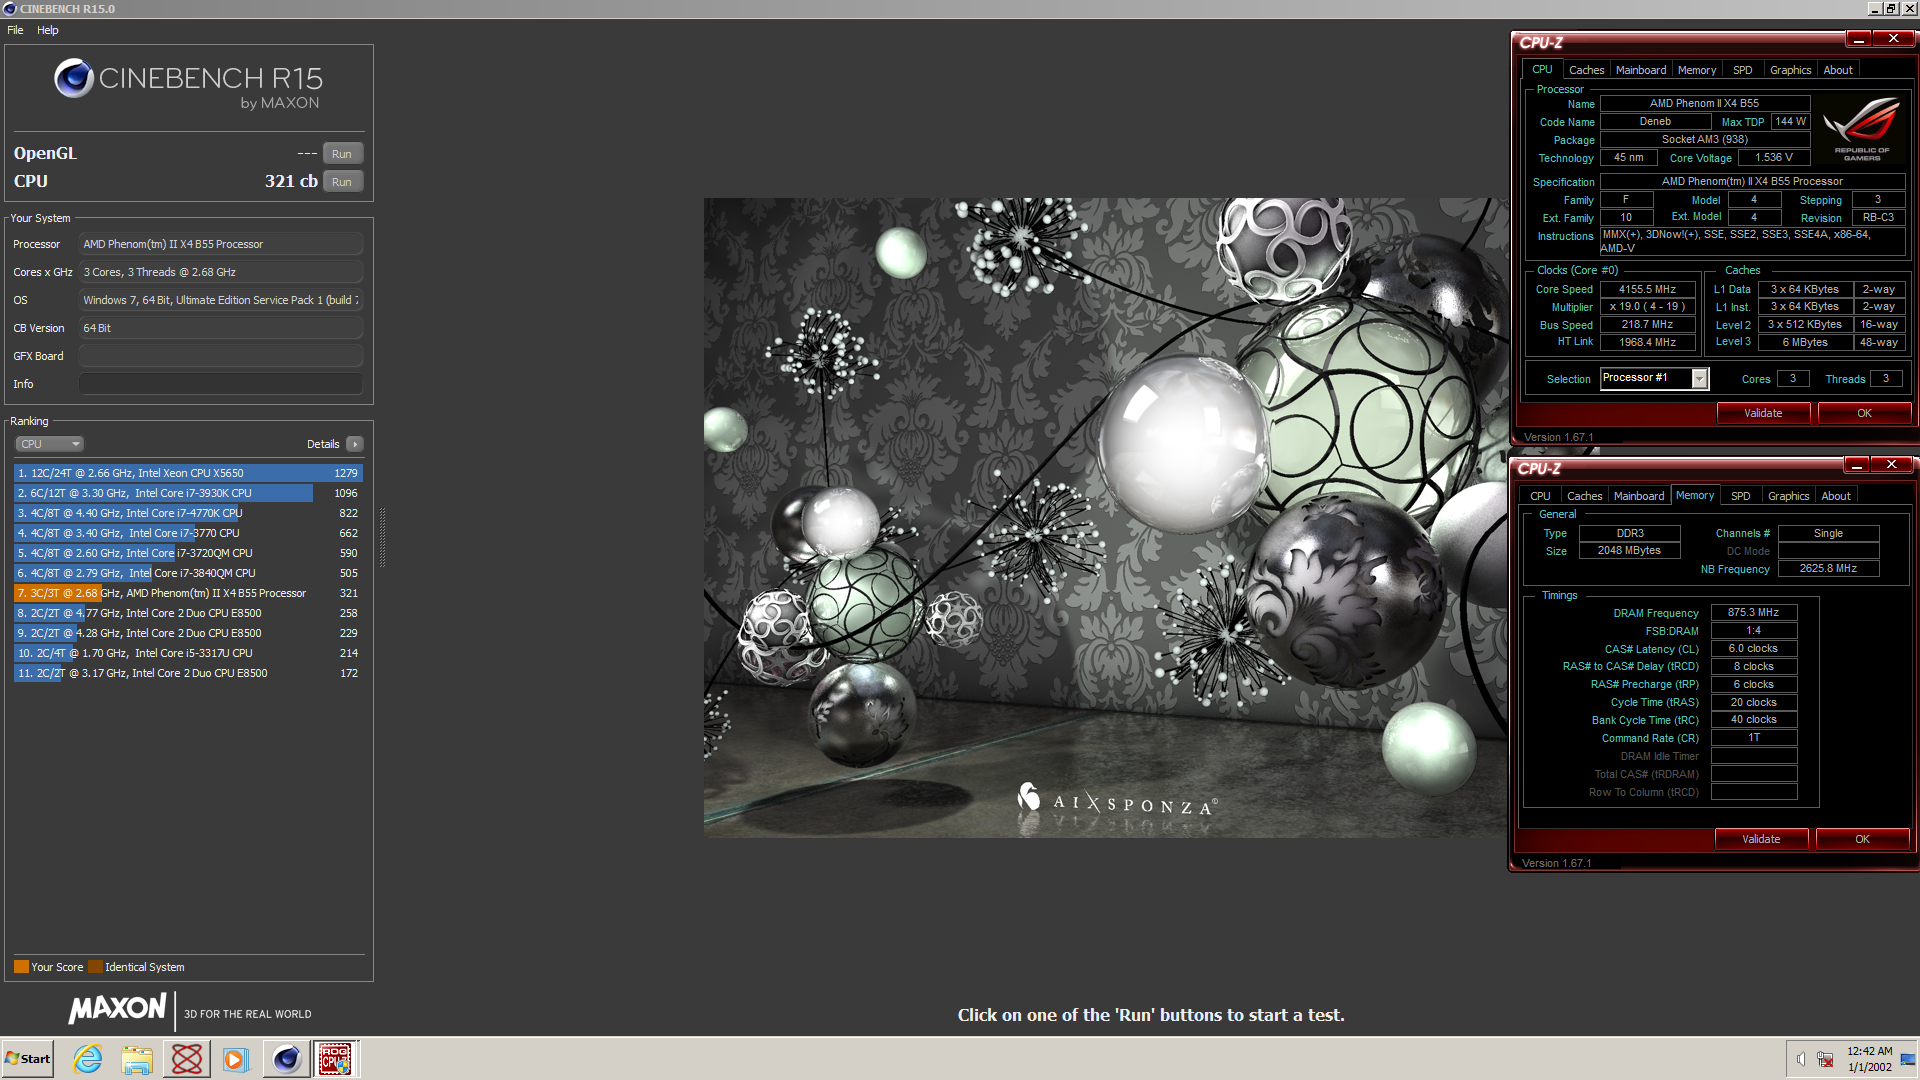The width and height of the screenshot is (1920, 1080).
Task: Open Graphics tab in top CPU-Z window
Action: 1790,70
